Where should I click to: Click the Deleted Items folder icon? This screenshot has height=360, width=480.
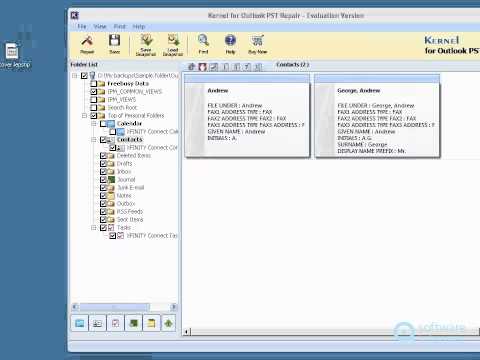[x=111, y=156]
